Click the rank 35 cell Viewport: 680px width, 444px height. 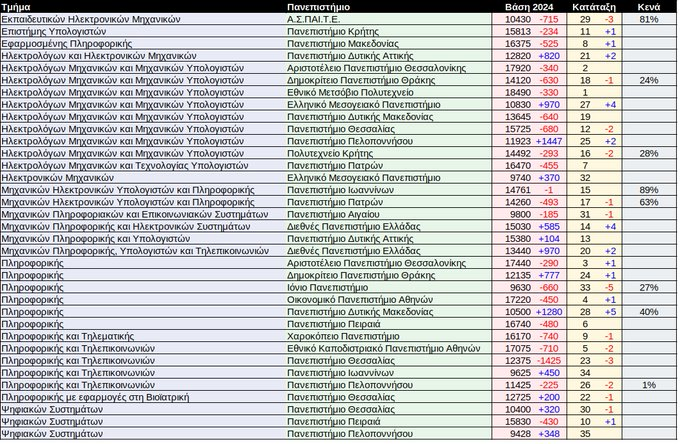(x=585, y=434)
